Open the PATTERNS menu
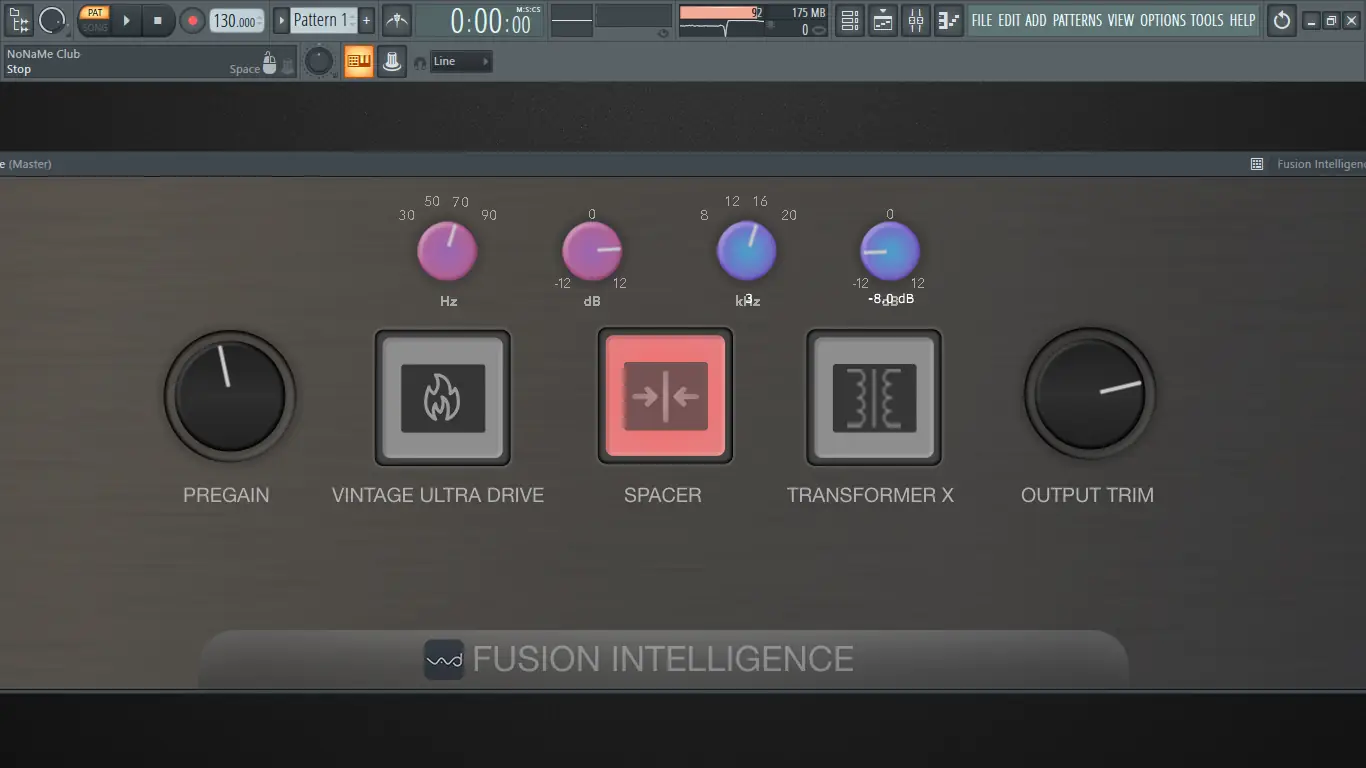The height and width of the screenshot is (768, 1366). coord(1078,20)
